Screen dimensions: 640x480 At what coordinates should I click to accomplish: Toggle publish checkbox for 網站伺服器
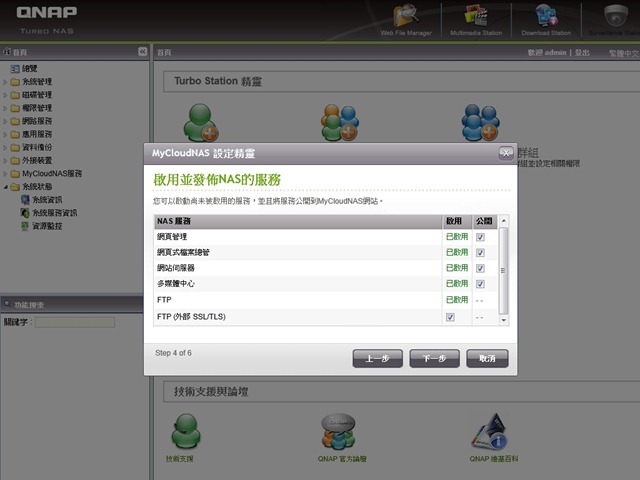[480, 268]
